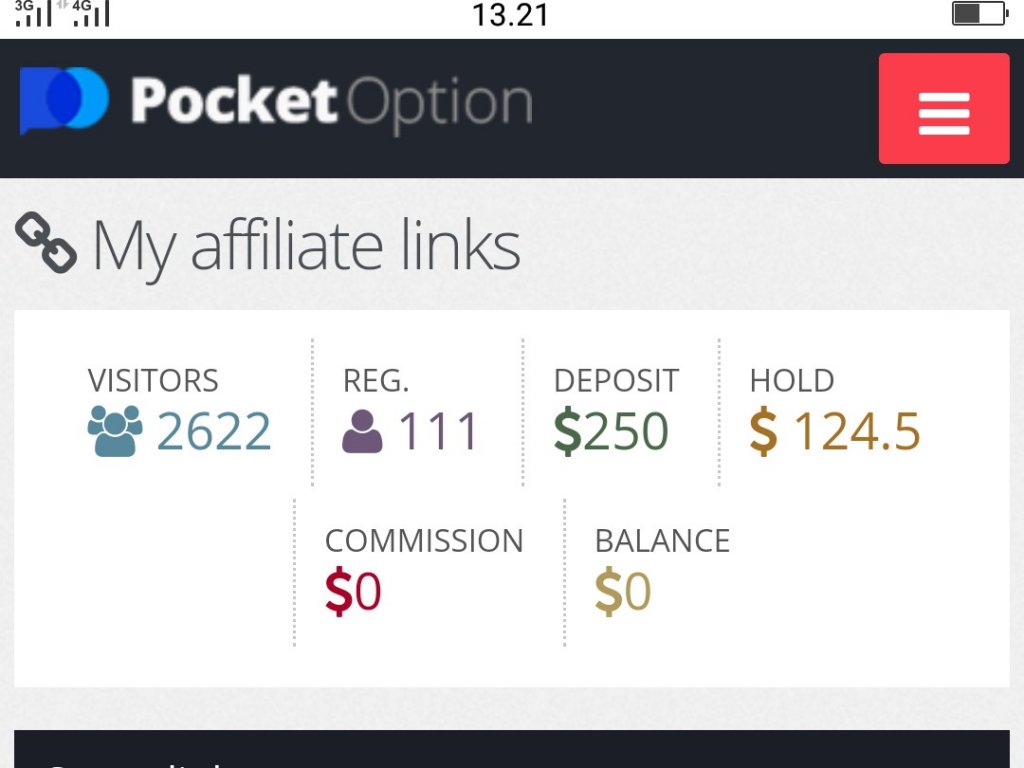Viewport: 1024px width, 768px height.
Task: Click the green deposit dollar sign
Action: tap(567, 432)
